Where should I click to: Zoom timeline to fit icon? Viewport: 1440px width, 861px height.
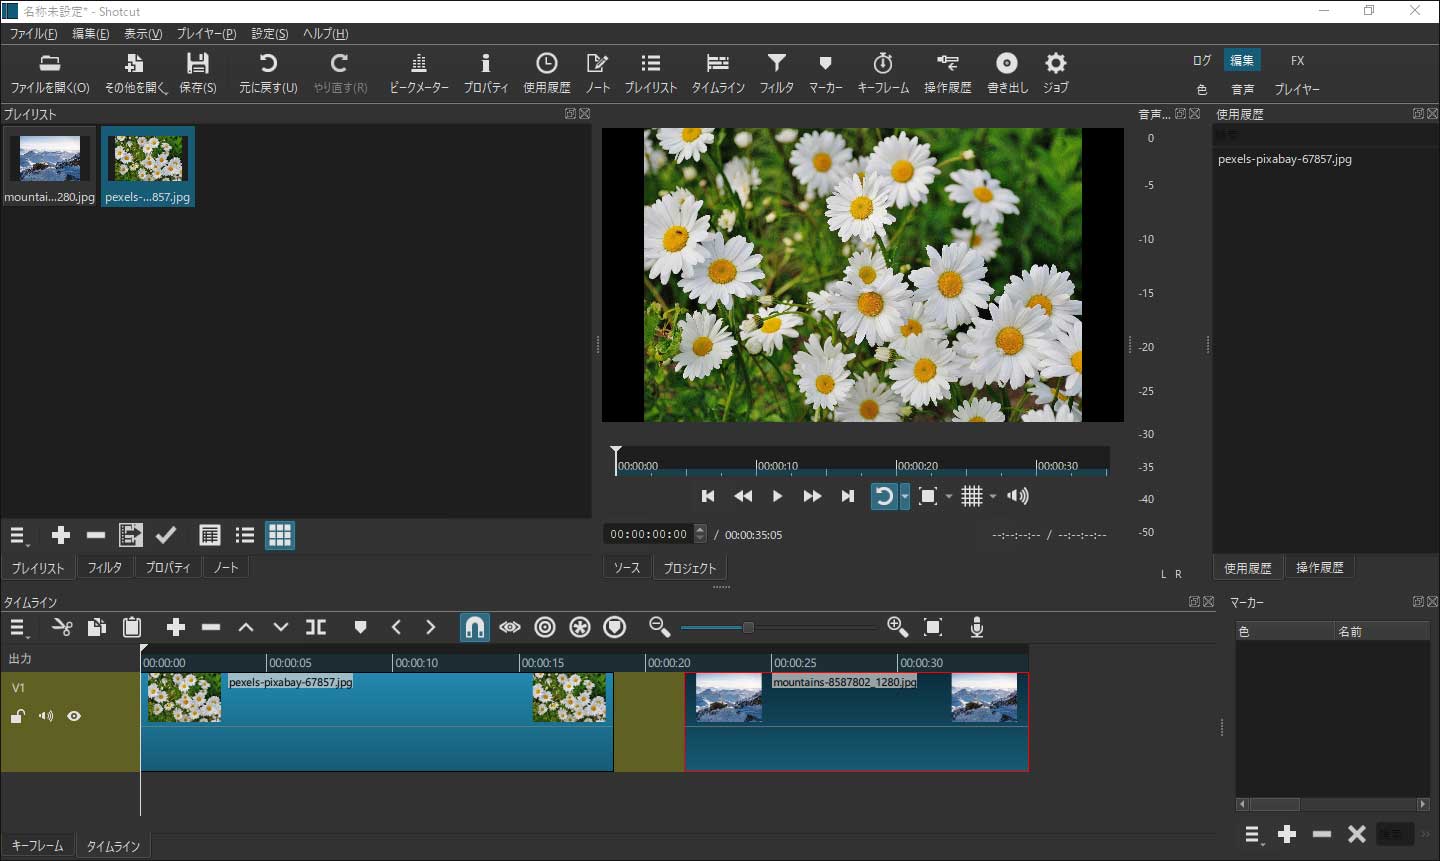point(933,627)
